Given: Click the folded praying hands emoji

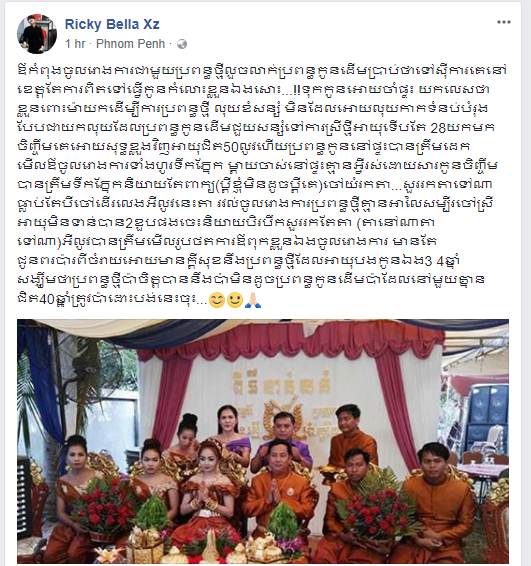Looking at the screenshot, I should 253,300.
